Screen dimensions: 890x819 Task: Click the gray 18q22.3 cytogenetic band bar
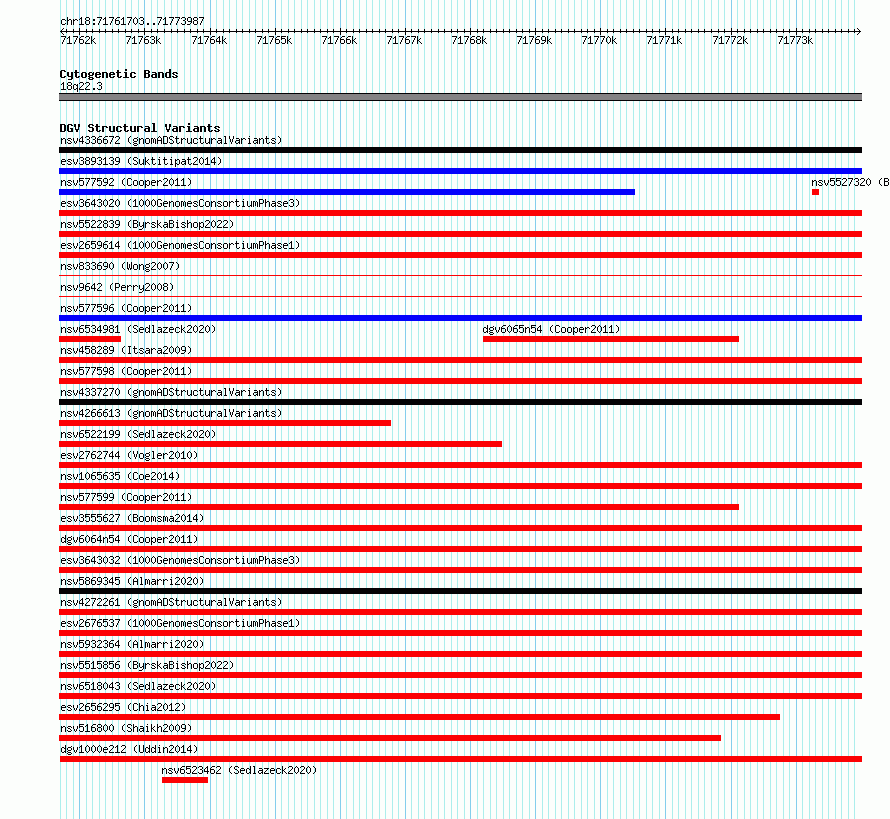[x=460, y=97]
